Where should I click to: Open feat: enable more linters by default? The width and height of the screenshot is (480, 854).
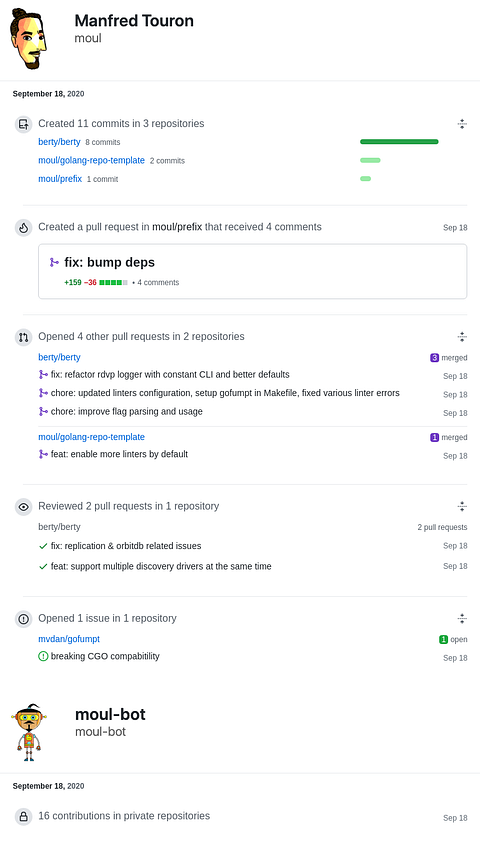coord(119,454)
